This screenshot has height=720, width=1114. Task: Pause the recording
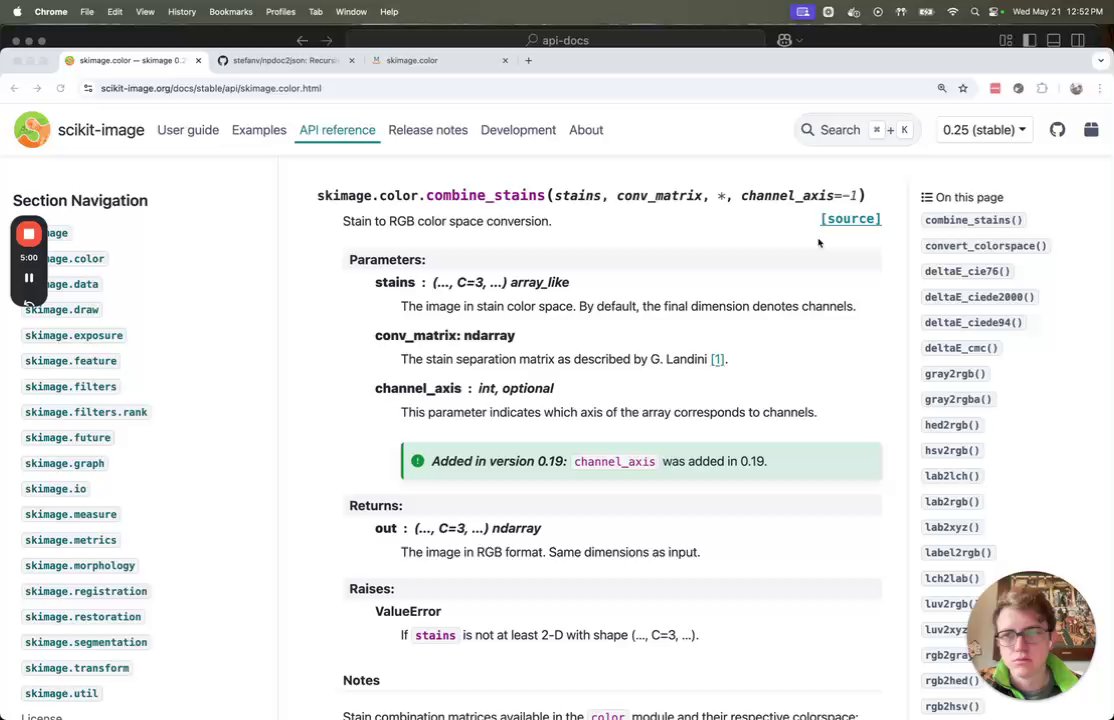click(x=29, y=278)
